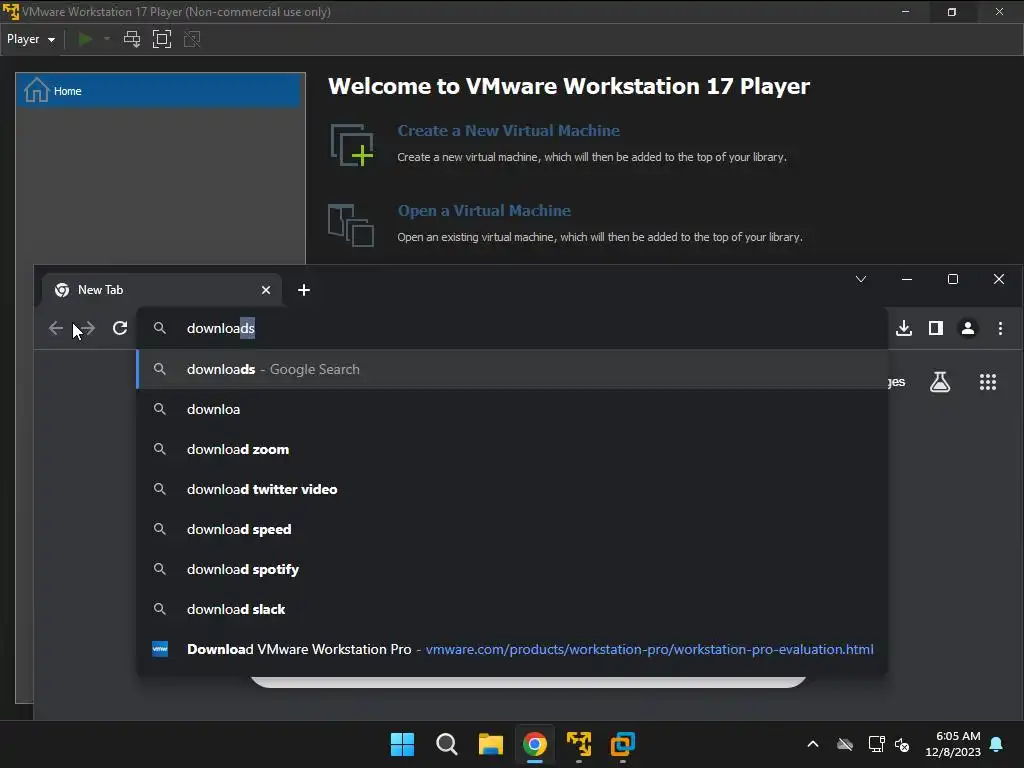Click Open a Virtual Machine link
Viewport: 1024px width, 768px height.
[484, 211]
